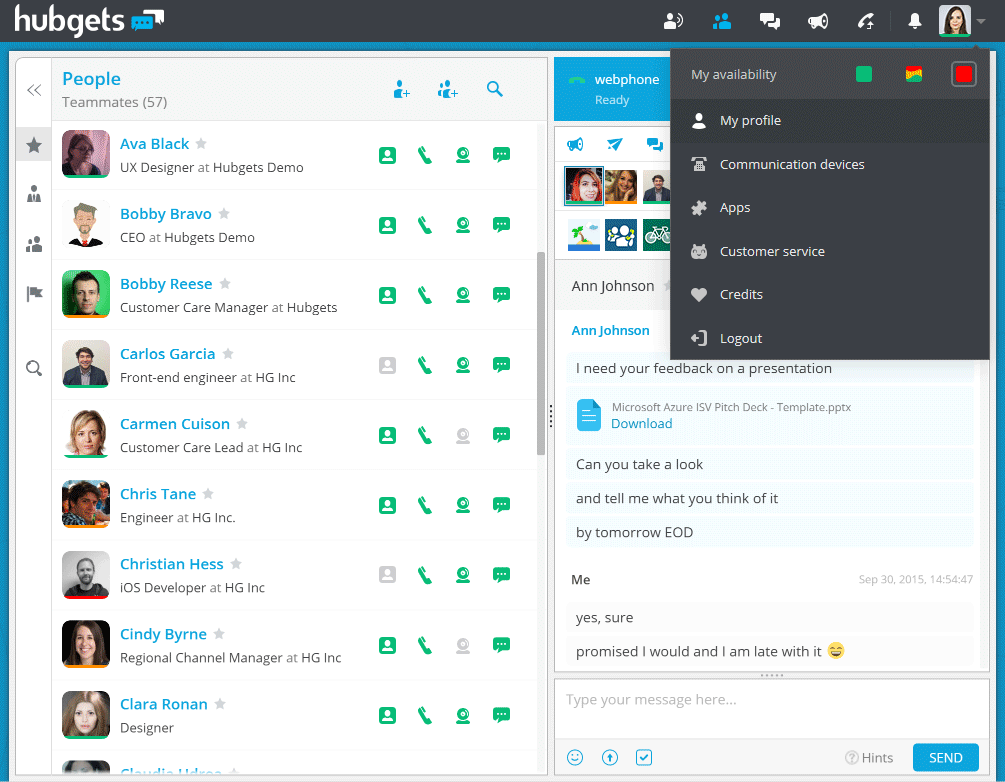Open the emoji picker in message box
Viewport: 1005px width, 782px height.
click(x=575, y=757)
